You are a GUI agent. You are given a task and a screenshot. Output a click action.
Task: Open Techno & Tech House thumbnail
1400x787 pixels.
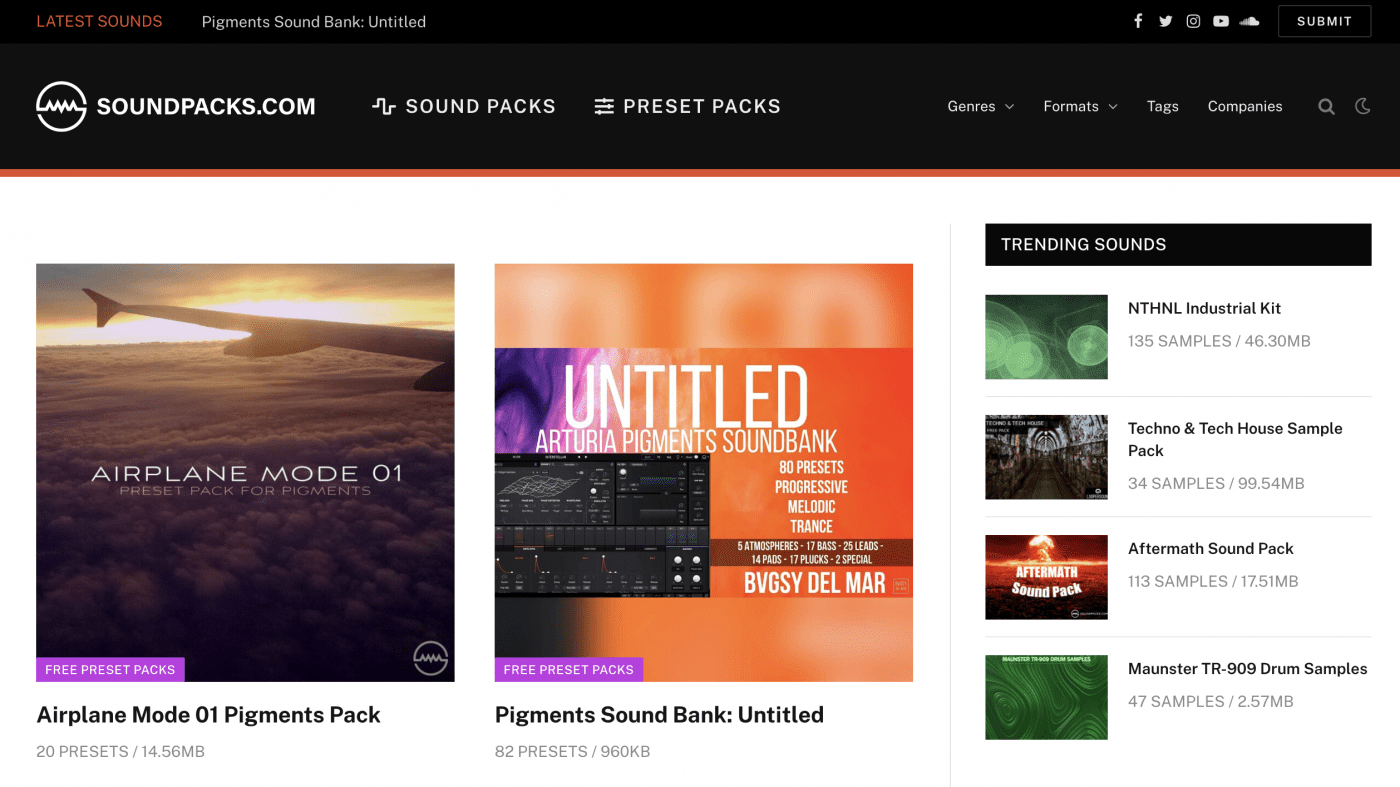click(x=1046, y=457)
